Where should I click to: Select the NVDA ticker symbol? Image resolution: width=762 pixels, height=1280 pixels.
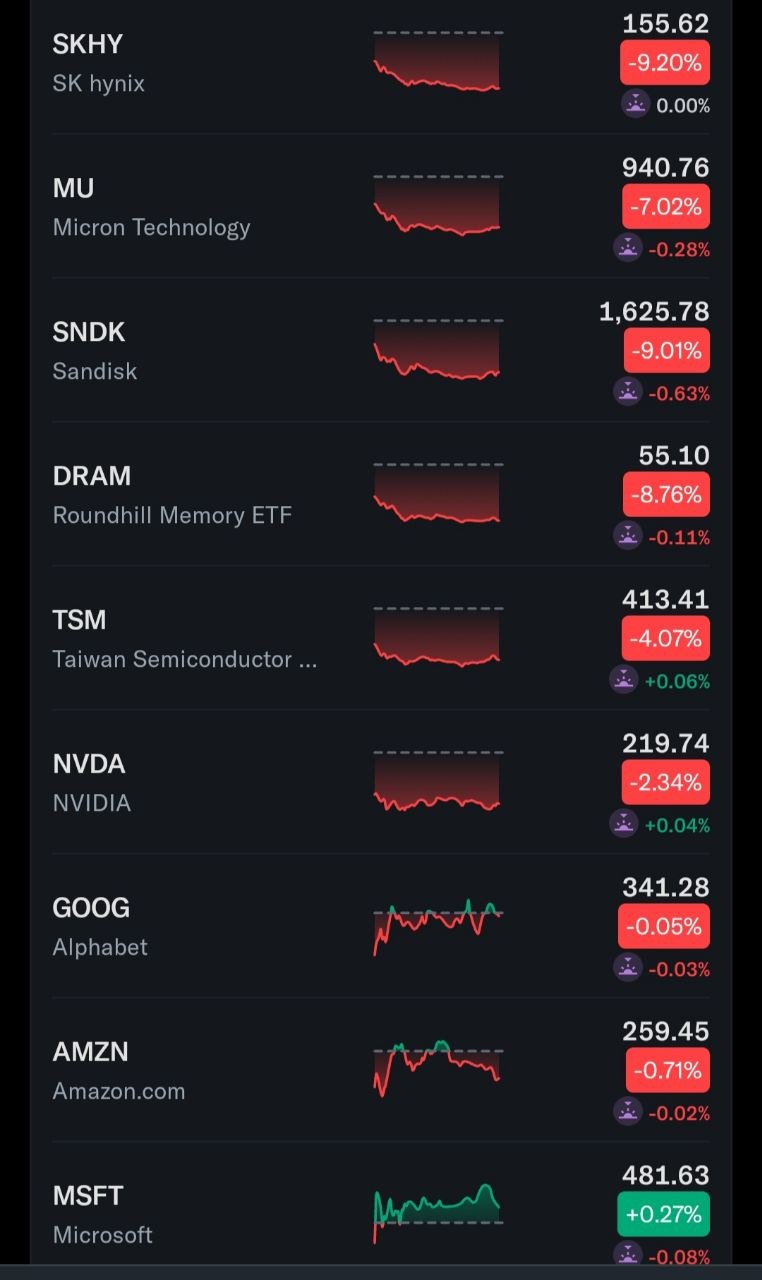pyautogui.click(x=89, y=764)
